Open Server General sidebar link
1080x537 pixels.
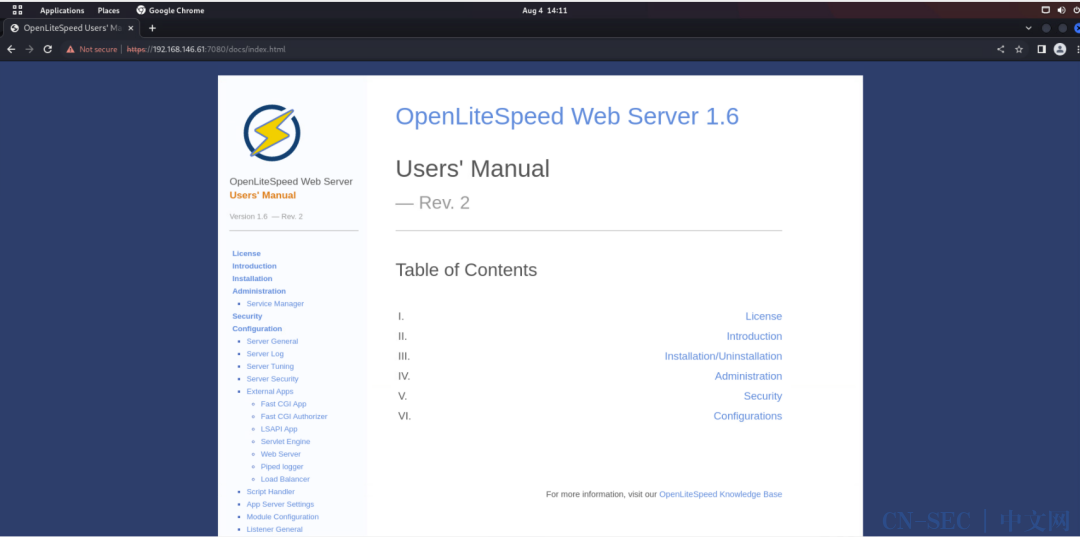[272, 341]
